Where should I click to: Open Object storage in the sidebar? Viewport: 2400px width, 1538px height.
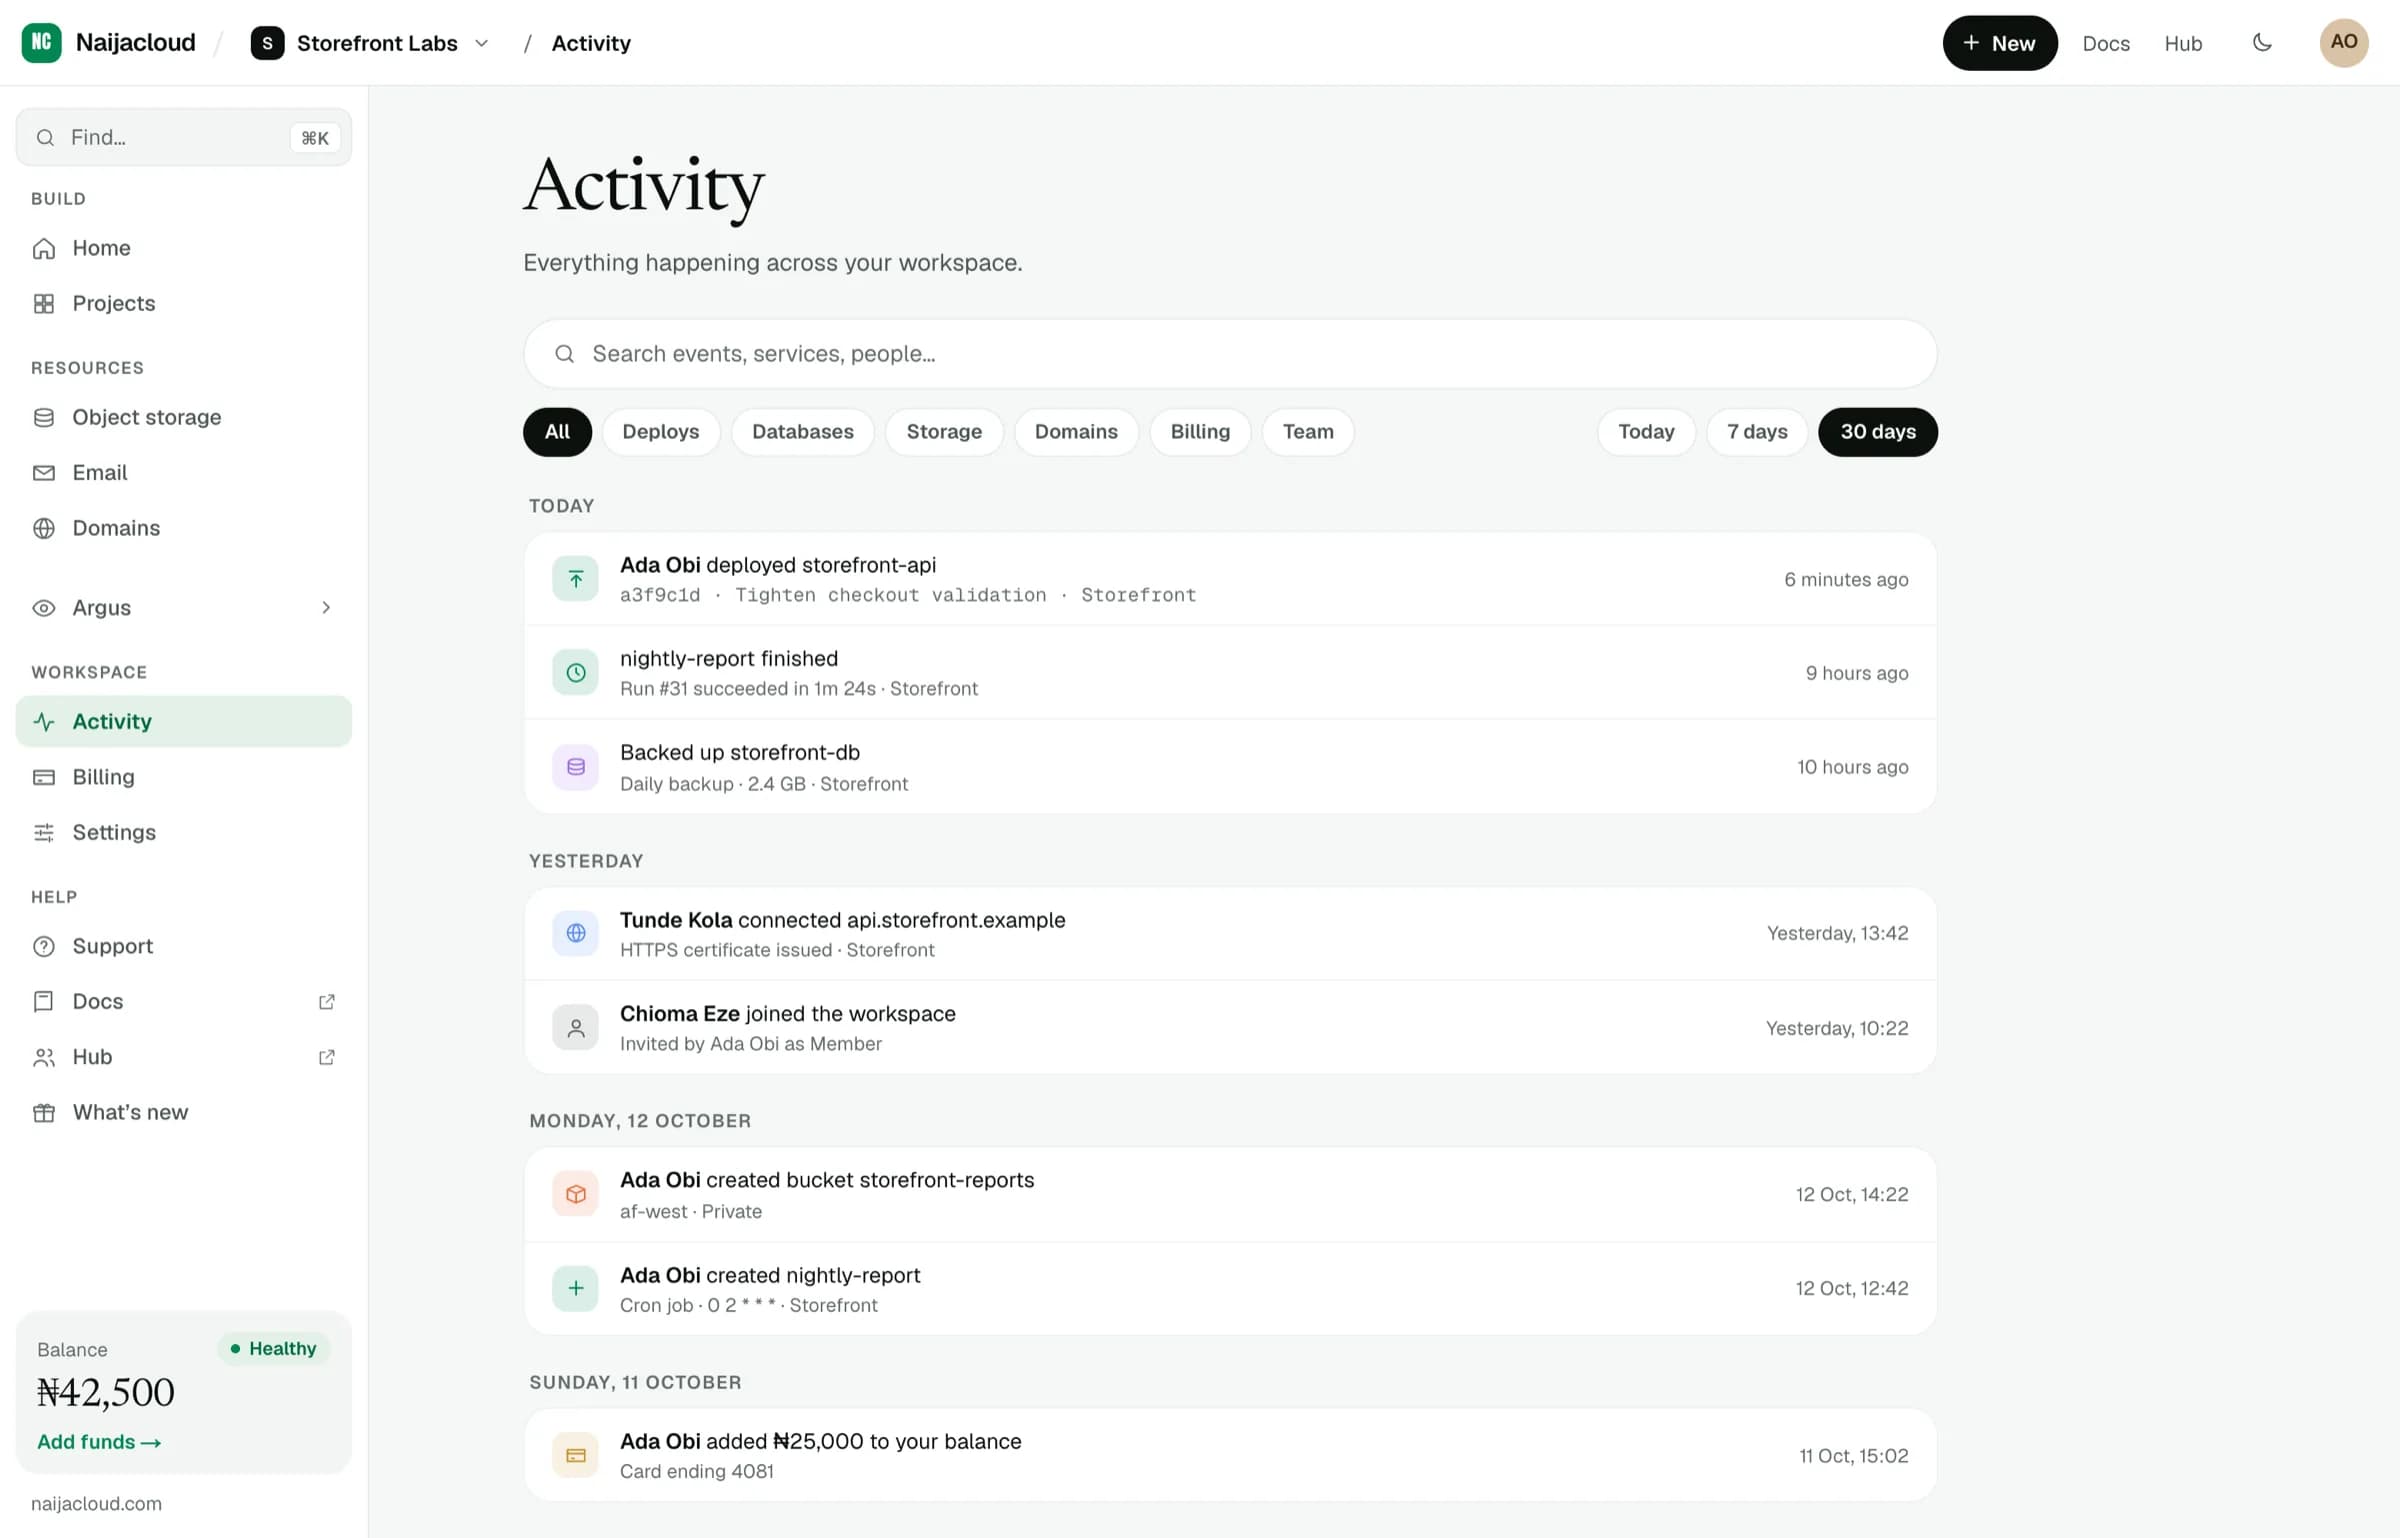tap(184, 417)
